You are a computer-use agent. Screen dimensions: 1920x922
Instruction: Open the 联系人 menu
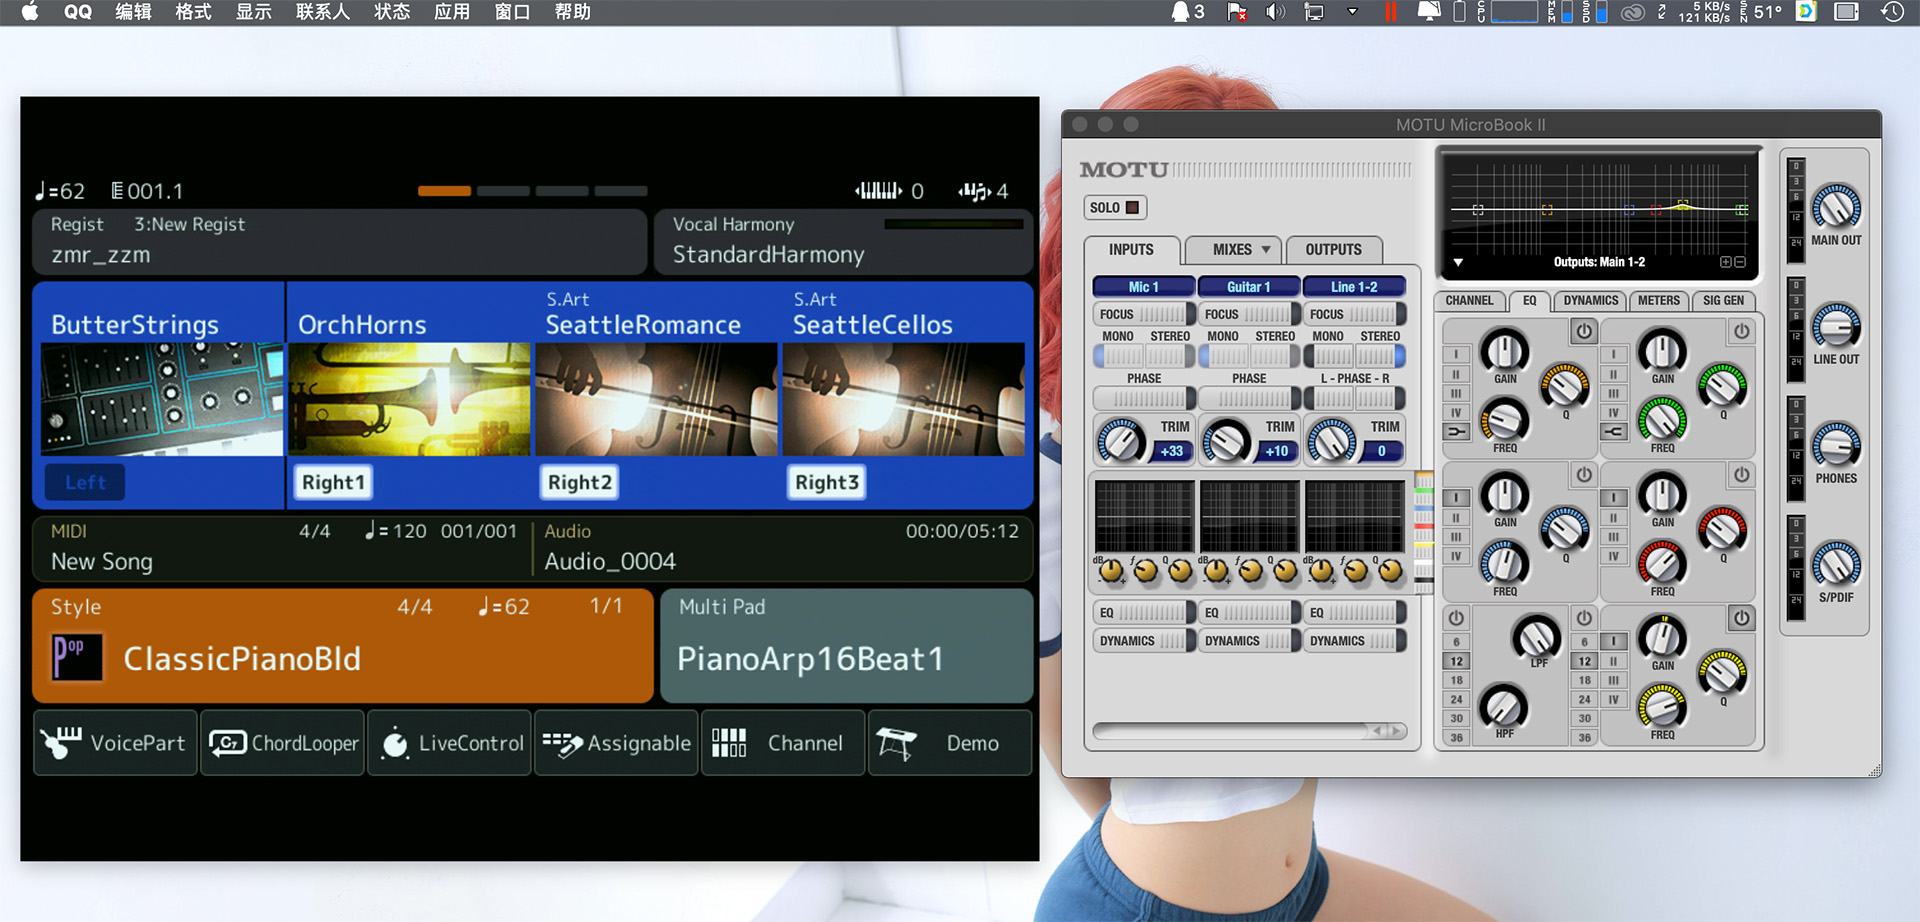(323, 12)
